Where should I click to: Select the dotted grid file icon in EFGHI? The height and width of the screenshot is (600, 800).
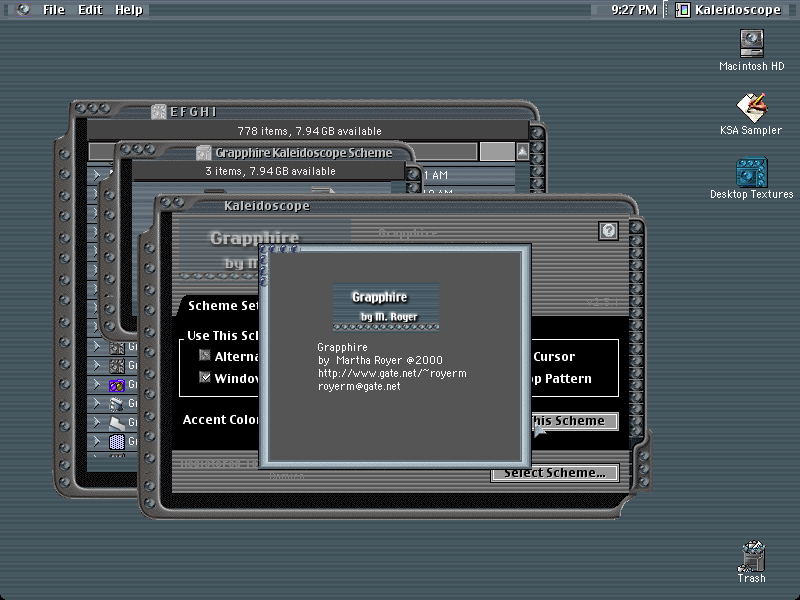click(117, 442)
